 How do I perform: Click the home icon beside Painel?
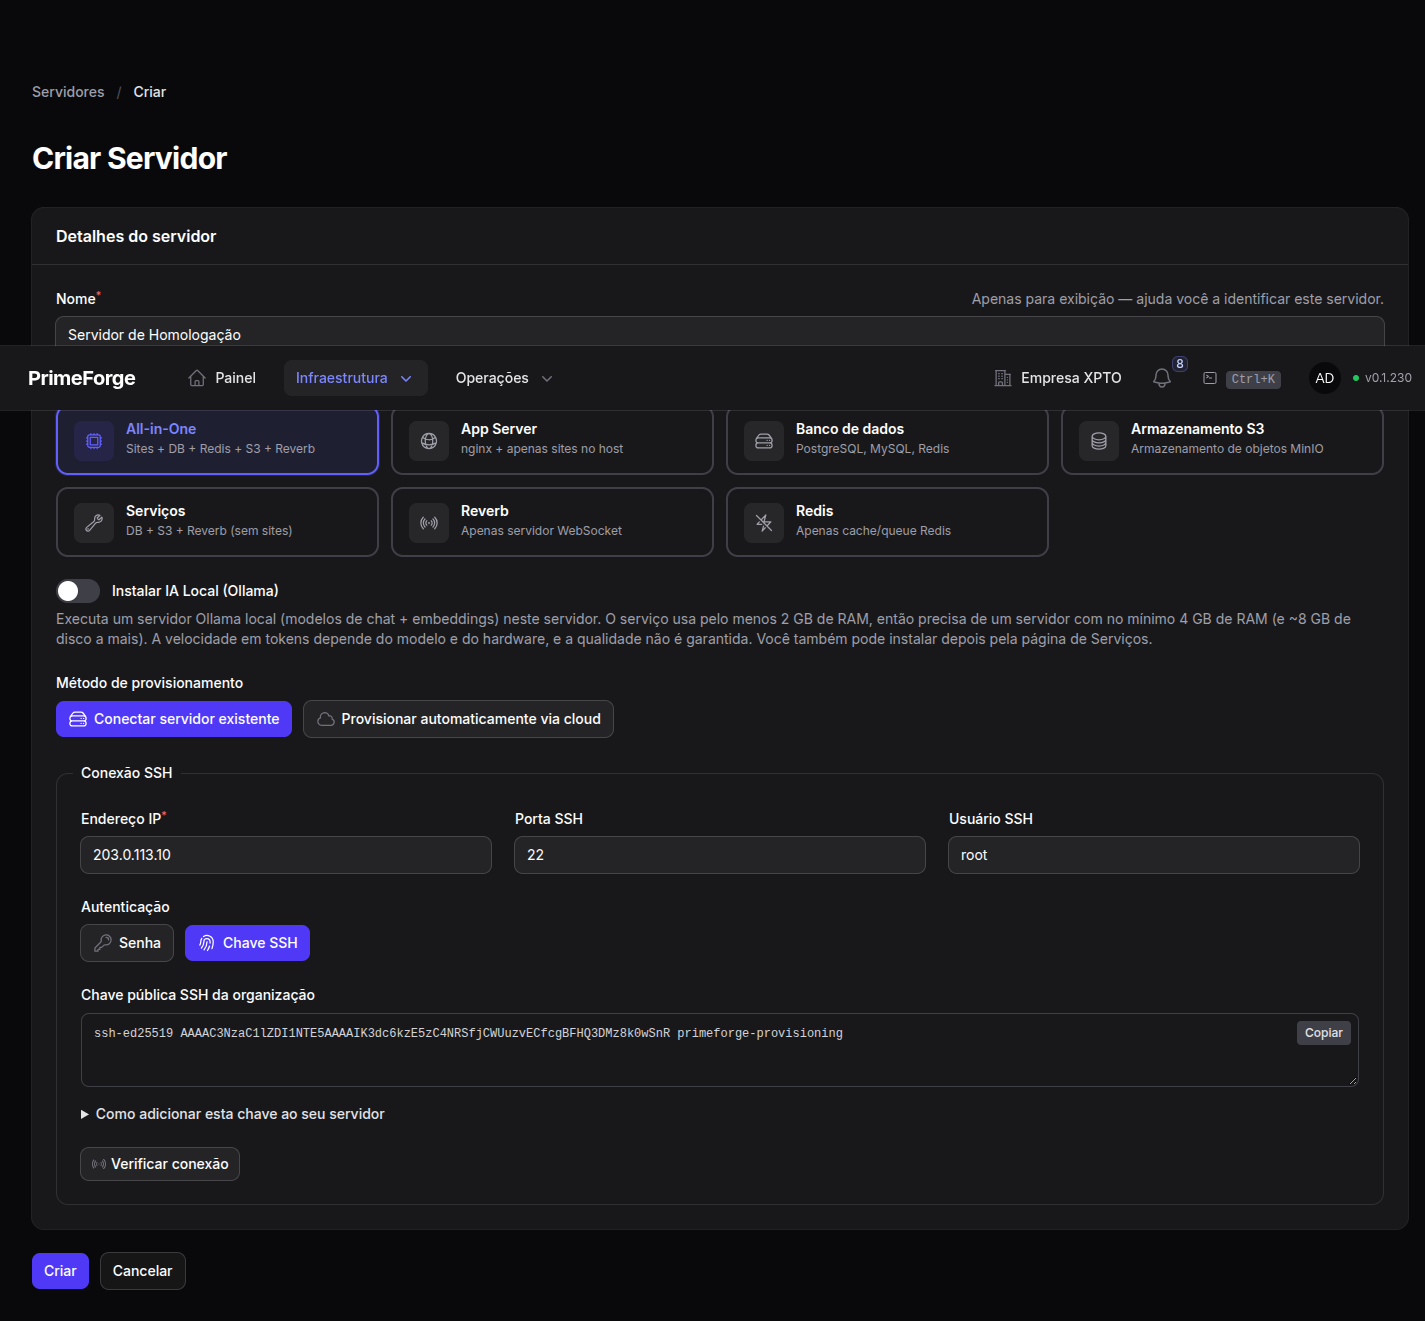(197, 378)
